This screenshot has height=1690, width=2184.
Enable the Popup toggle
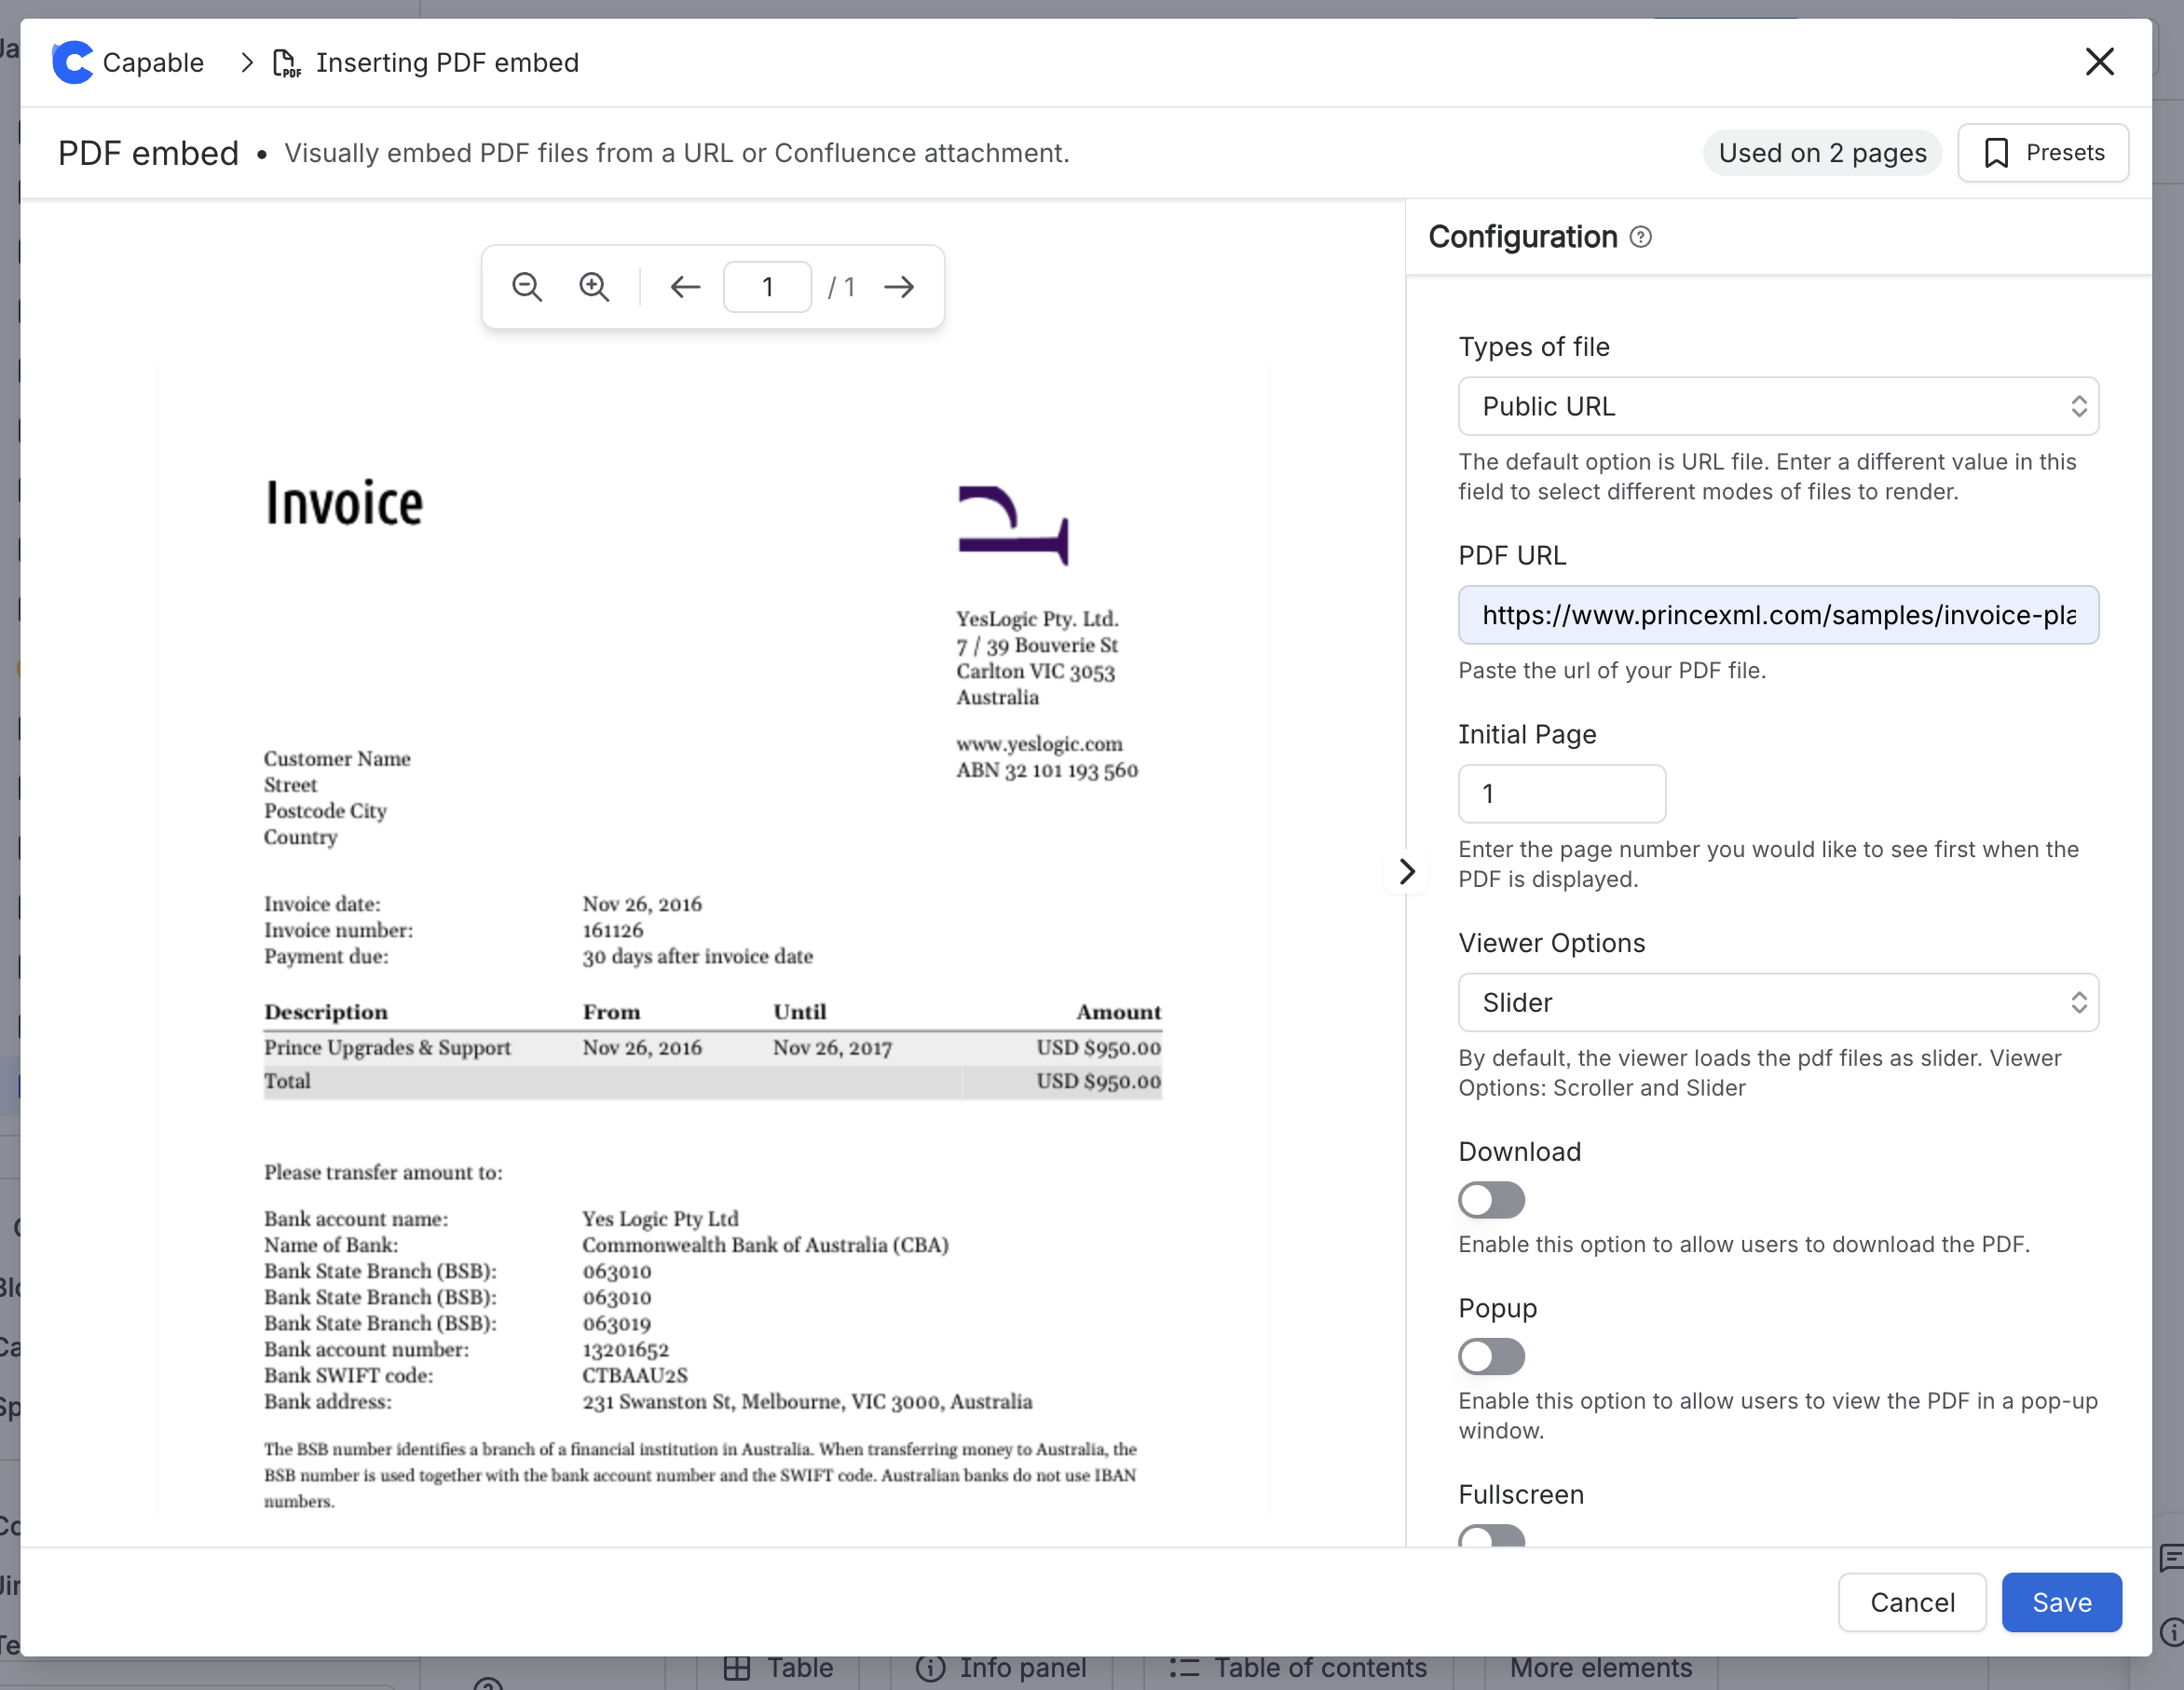[1491, 1356]
